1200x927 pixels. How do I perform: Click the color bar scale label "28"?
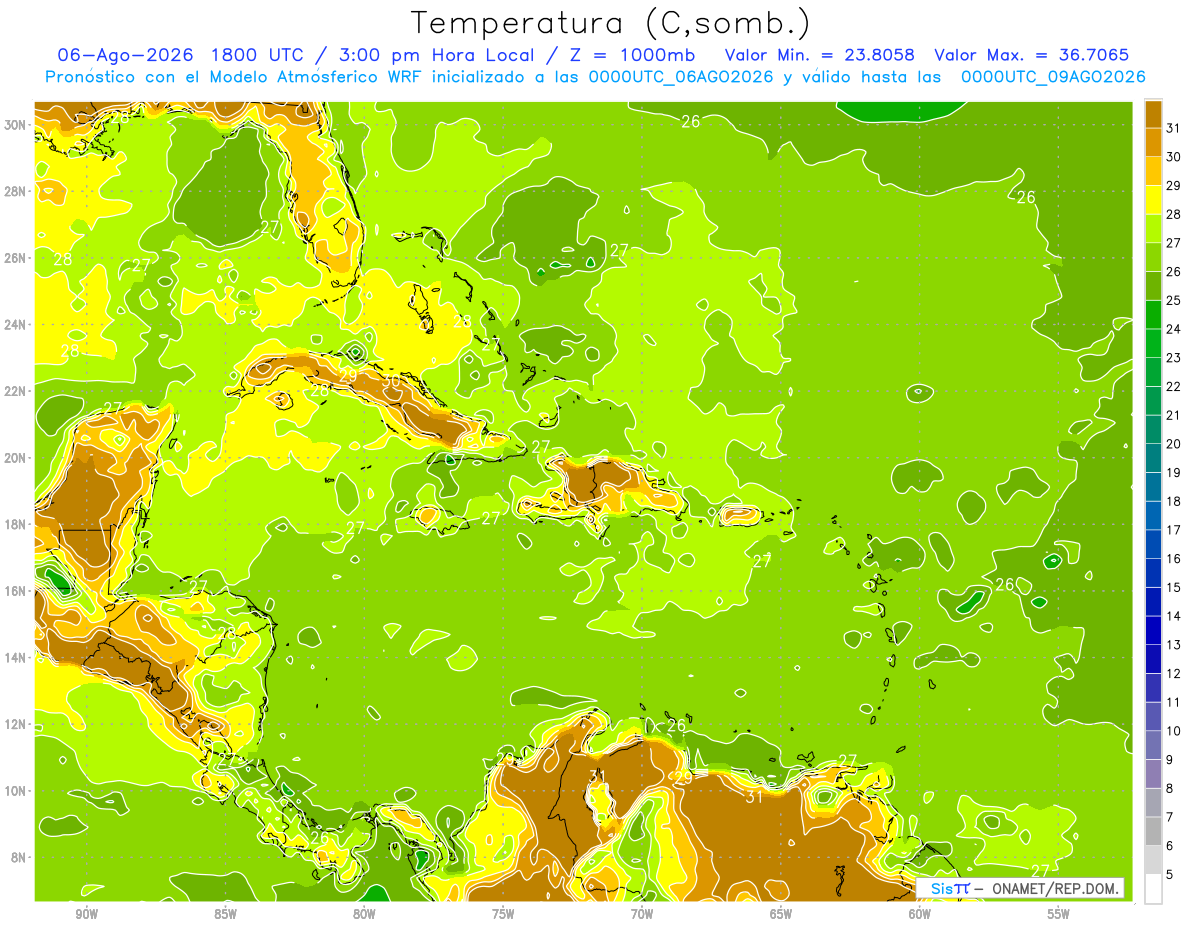pos(1173,214)
